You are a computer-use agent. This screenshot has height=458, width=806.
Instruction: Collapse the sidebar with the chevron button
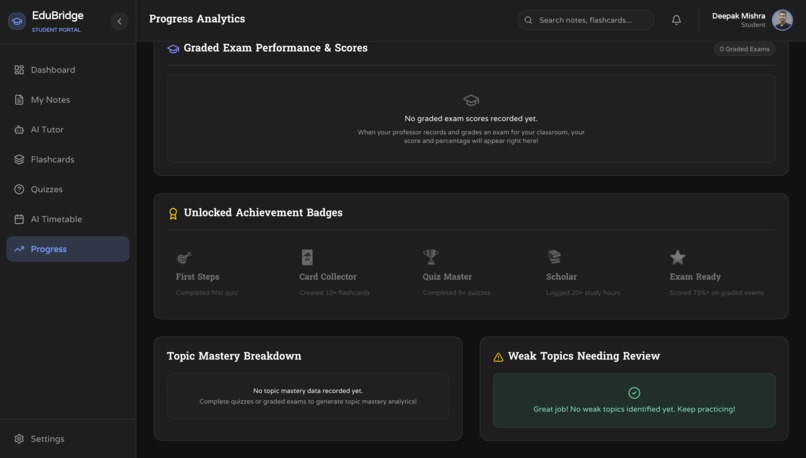click(x=119, y=21)
